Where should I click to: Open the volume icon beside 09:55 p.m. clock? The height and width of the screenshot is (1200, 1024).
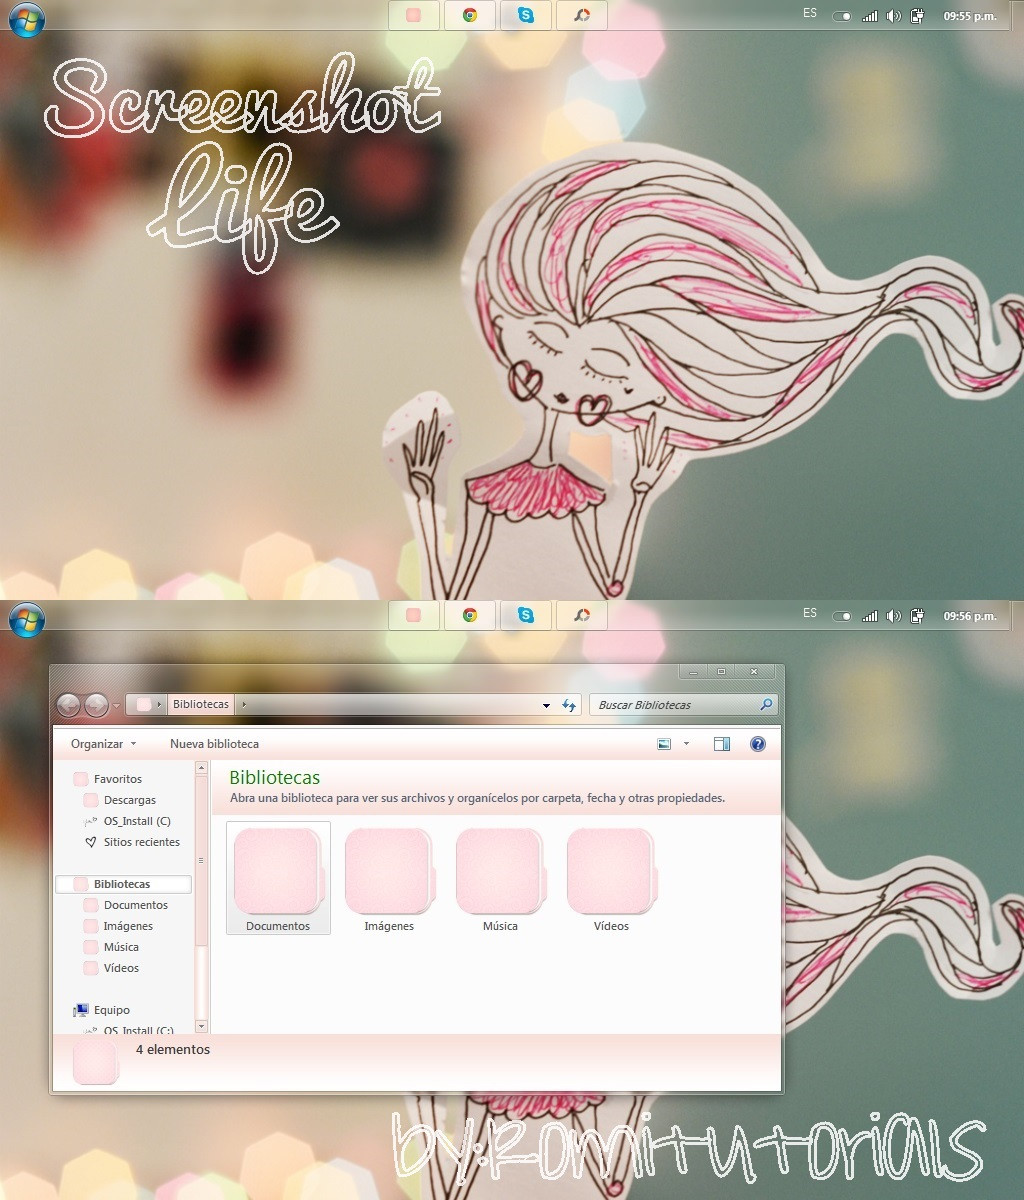click(x=894, y=16)
